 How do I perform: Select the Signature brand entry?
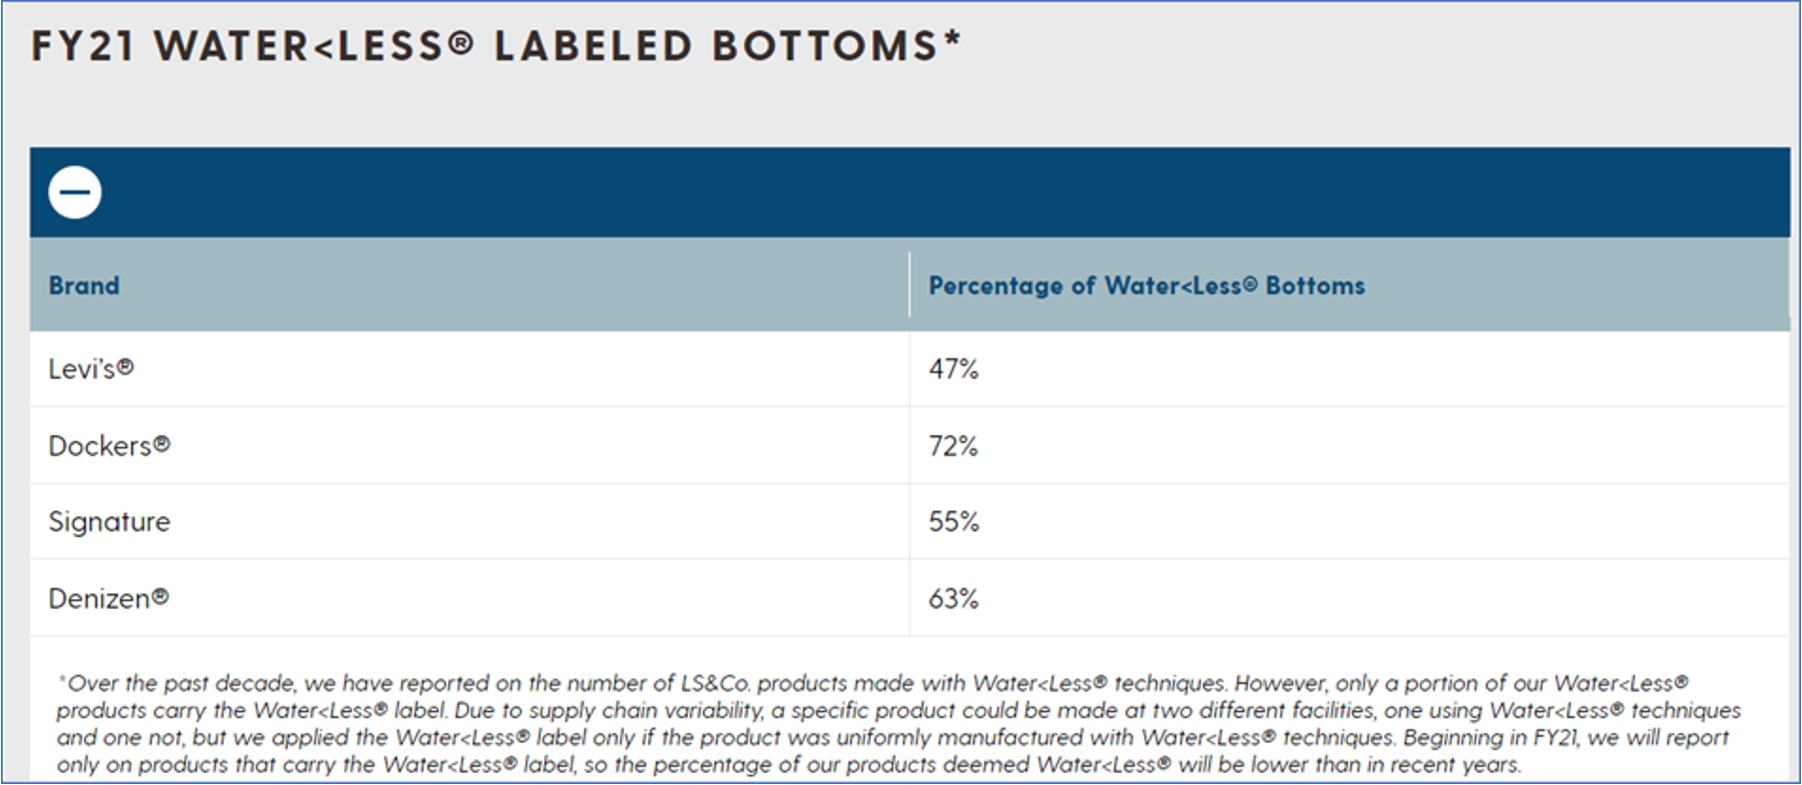coord(108,521)
